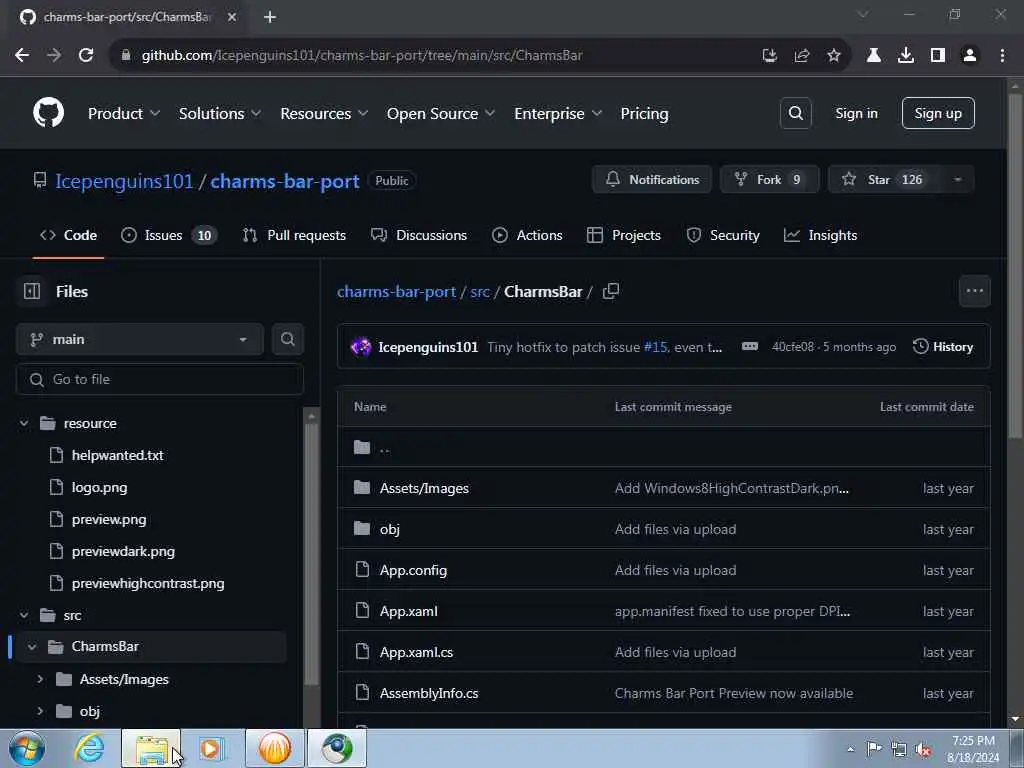Open the Enterprise menu dropdown
Viewport: 1024px width, 768px height.
(558, 114)
